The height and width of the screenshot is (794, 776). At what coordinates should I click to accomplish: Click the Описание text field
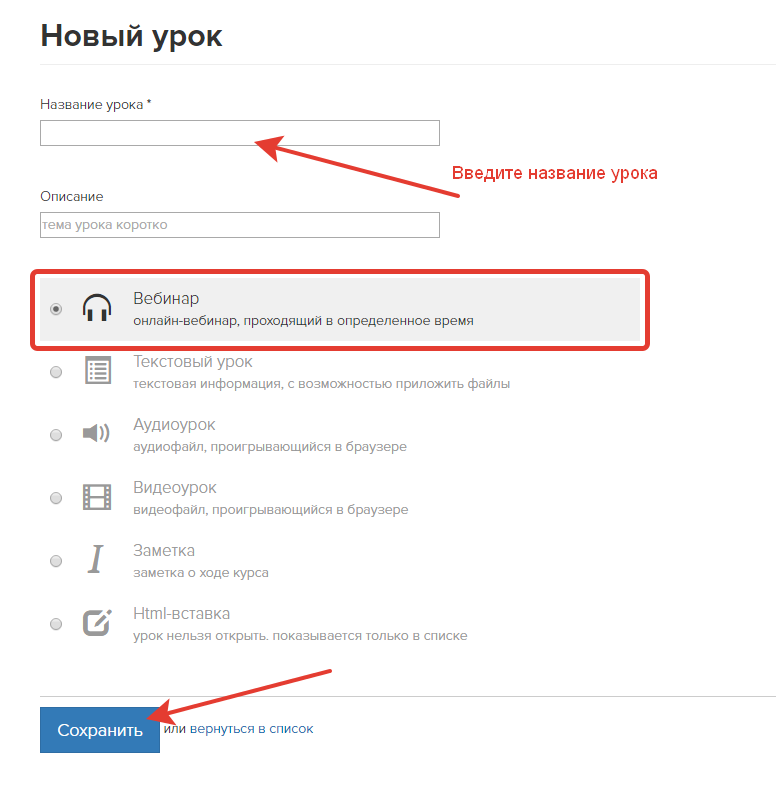[x=240, y=225]
